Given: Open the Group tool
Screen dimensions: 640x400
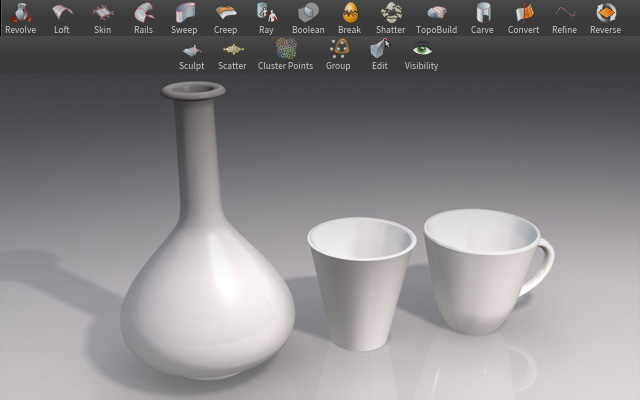Looking at the screenshot, I should (338, 55).
